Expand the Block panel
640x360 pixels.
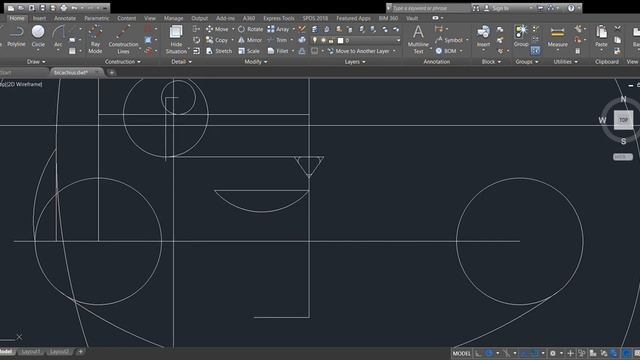491,62
